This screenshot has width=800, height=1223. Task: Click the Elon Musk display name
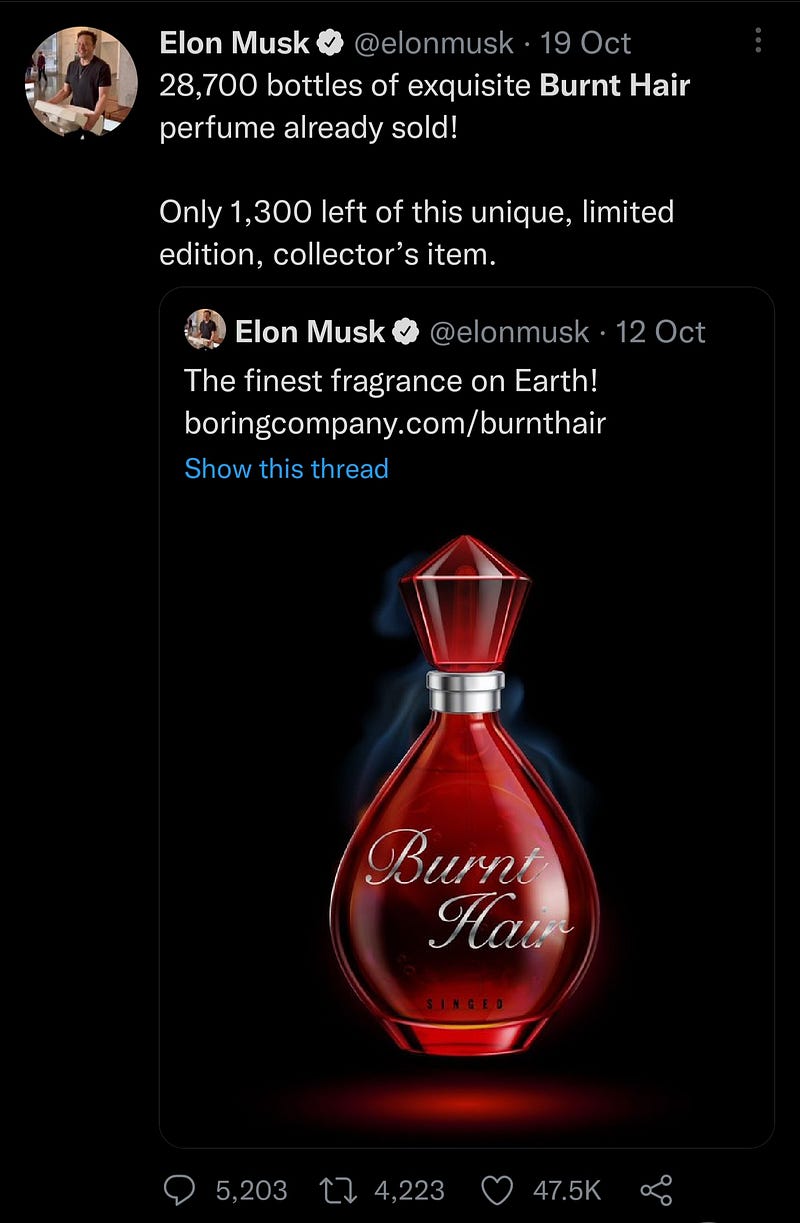click(235, 43)
